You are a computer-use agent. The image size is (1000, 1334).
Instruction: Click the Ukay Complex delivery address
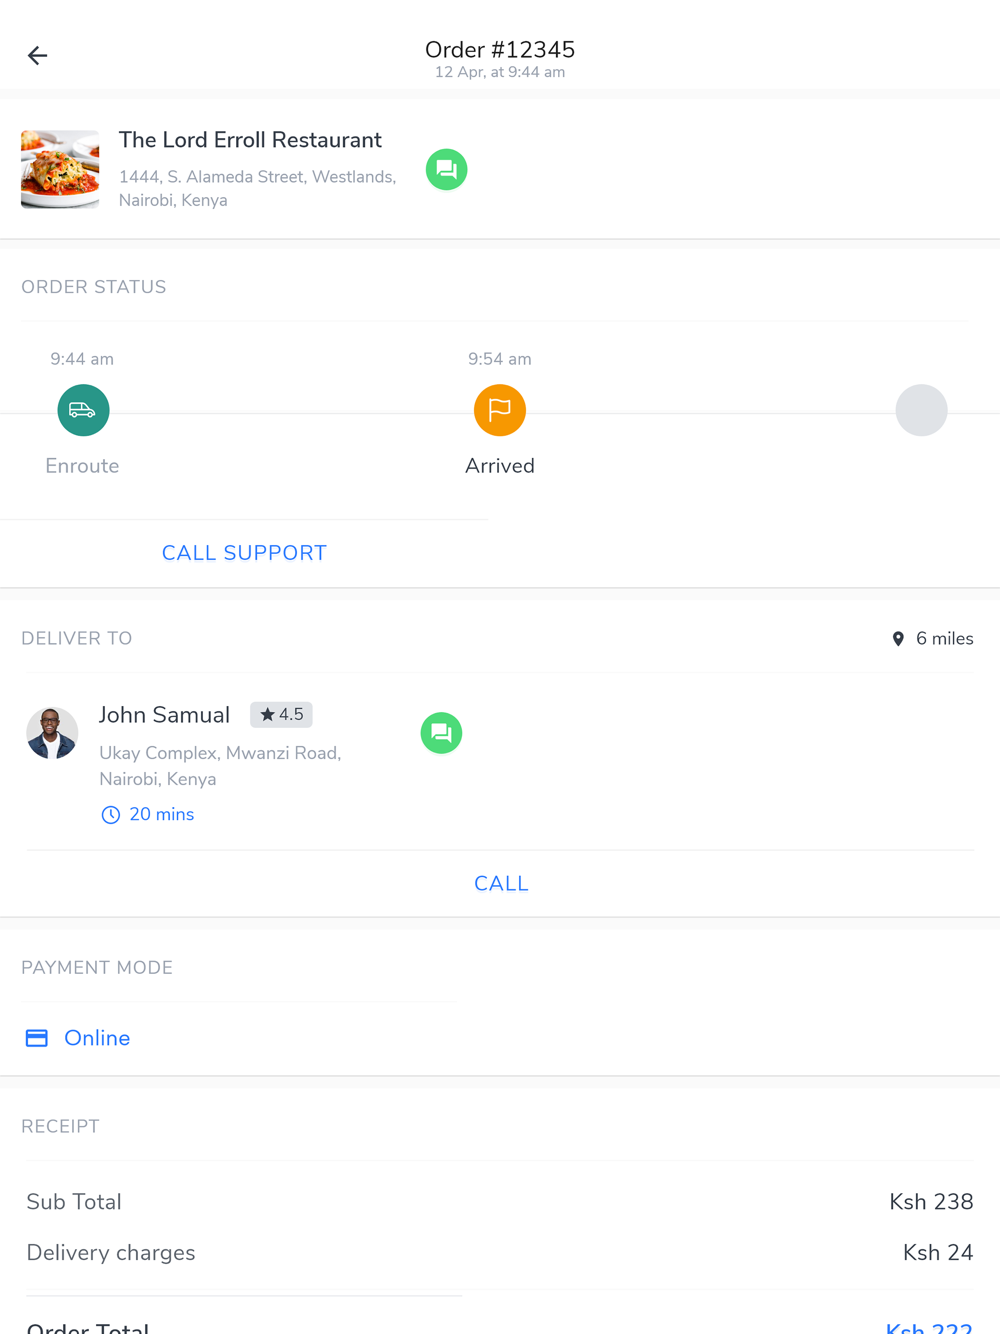click(220, 766)
